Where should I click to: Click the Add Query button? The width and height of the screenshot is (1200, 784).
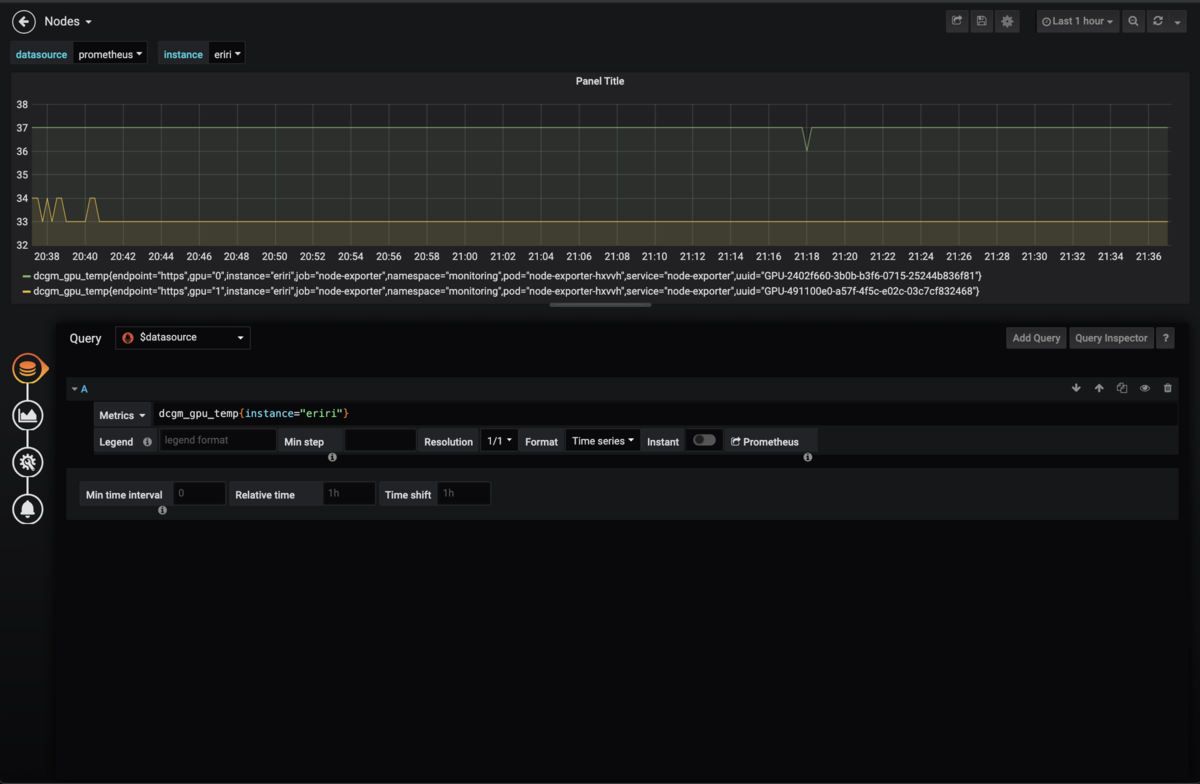pos(1036,338)
